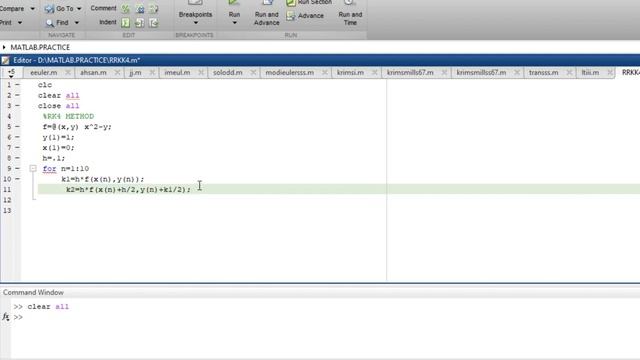The image size is (640, 360).
Task: Close the modieulersss.m tab
Action: coord(325,73)
